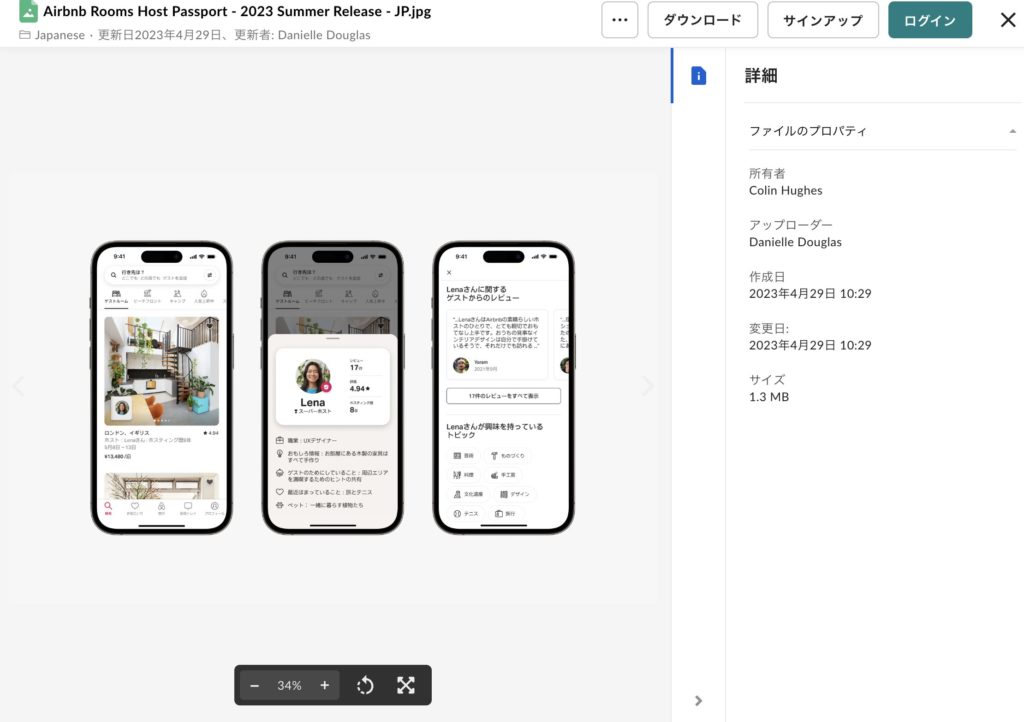The image size is (1024, 722).
Task: Click the green image file type icon
Action: pyautogui.click(x=28, y=13)
